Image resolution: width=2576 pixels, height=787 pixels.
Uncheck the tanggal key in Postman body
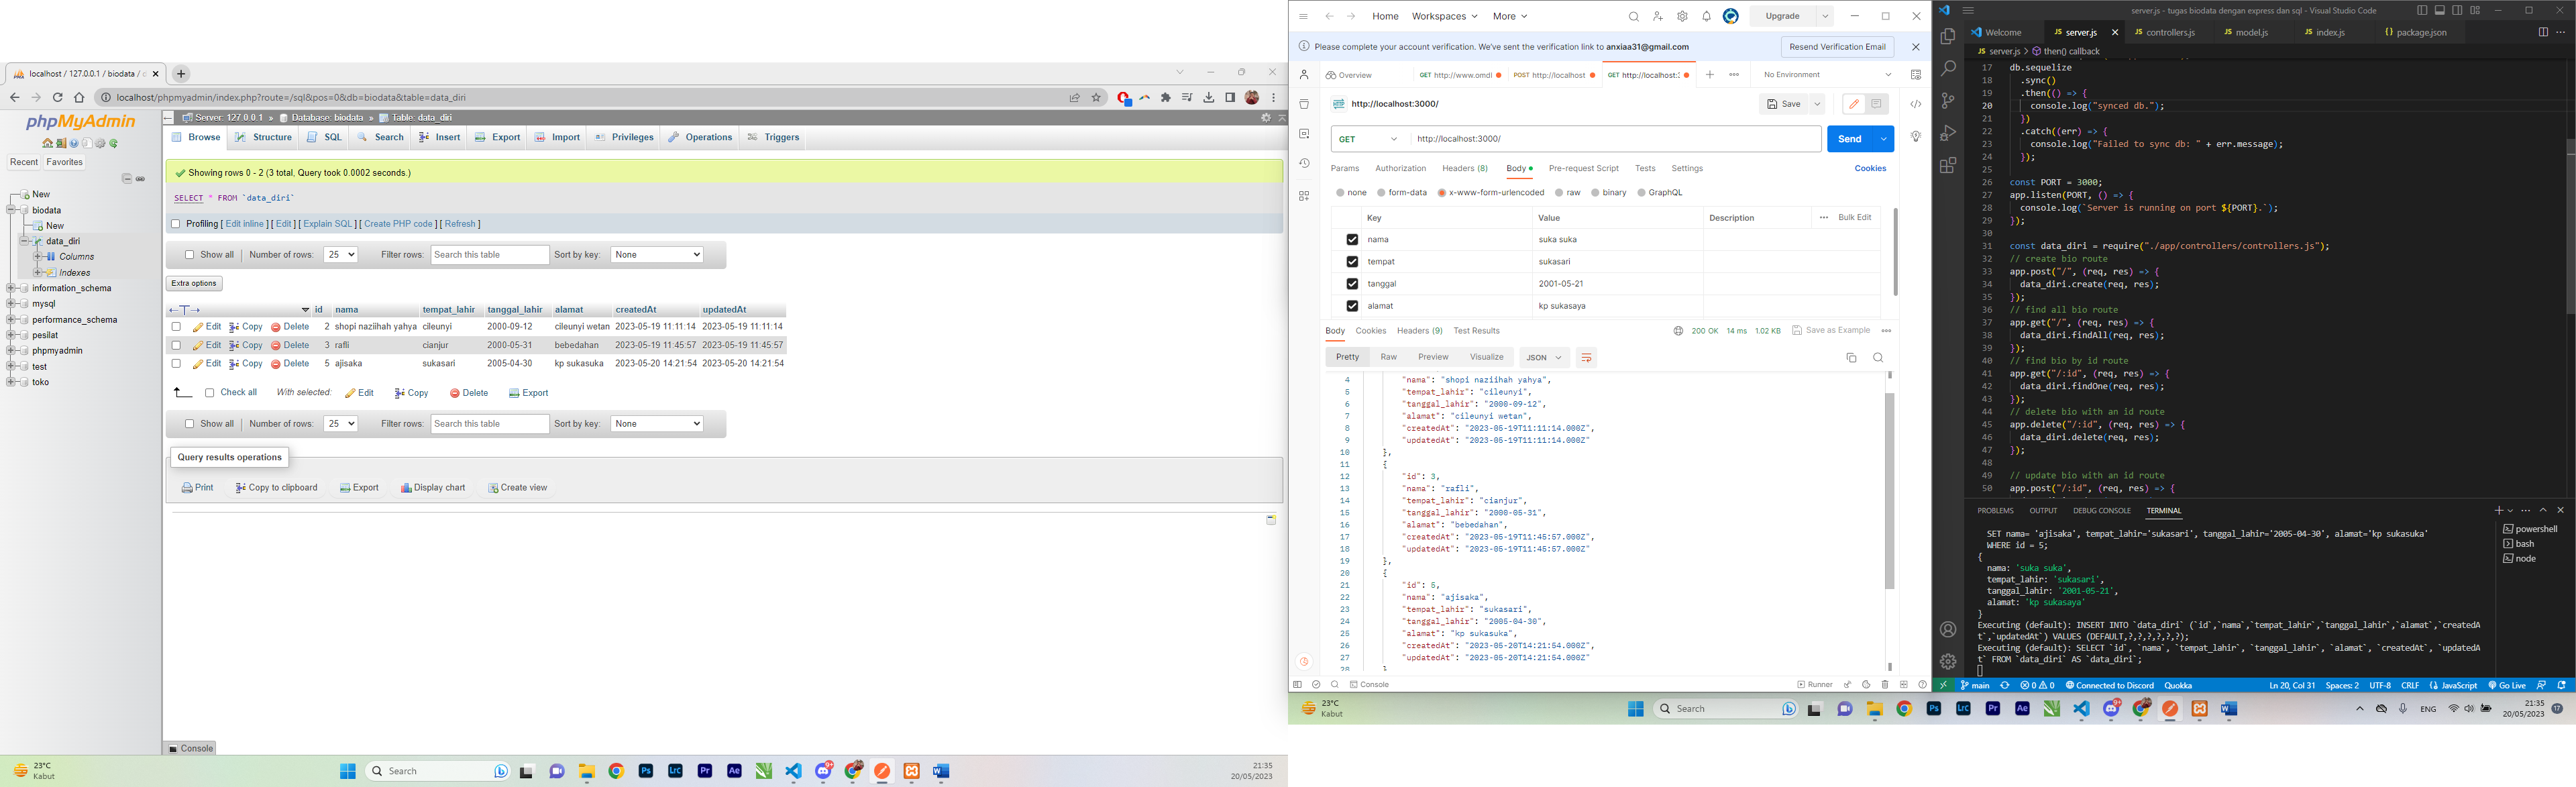pos(1353,283)
